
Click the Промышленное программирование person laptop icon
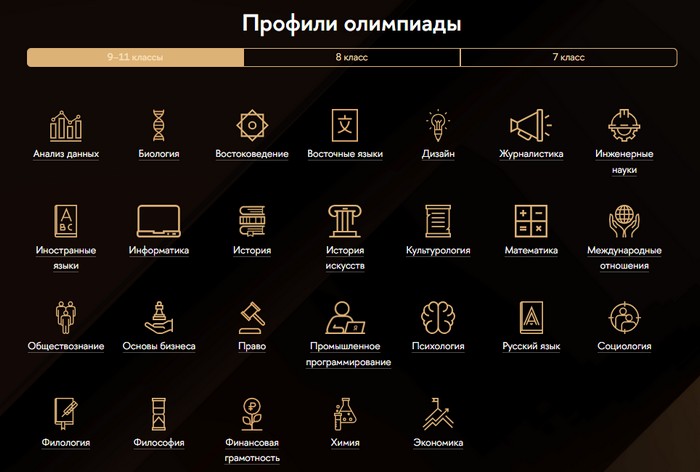[345, 317]
